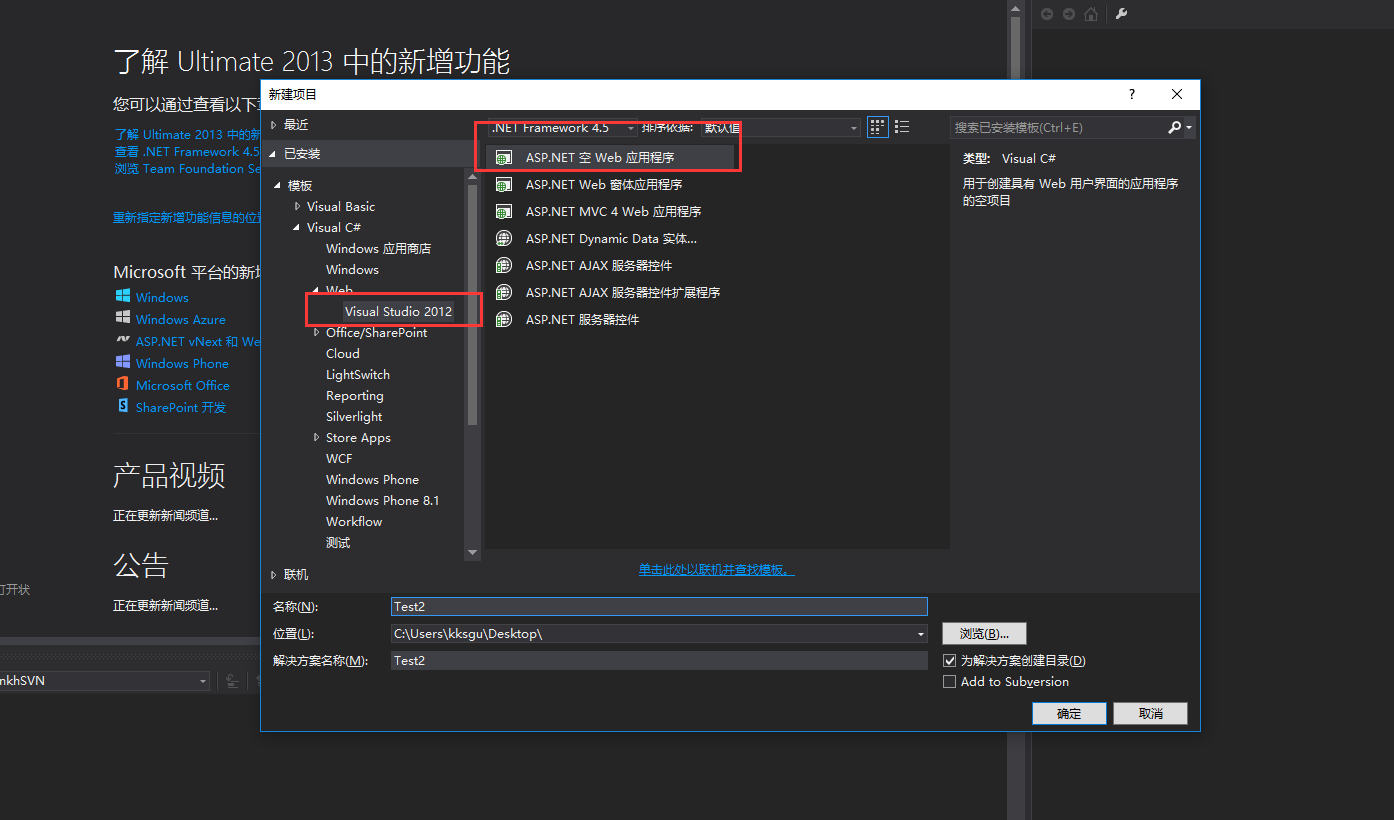Click the 取消 button
The height and width of the screenshot is (820, 1394).
pyautogui.click(x=1151, y=713)
